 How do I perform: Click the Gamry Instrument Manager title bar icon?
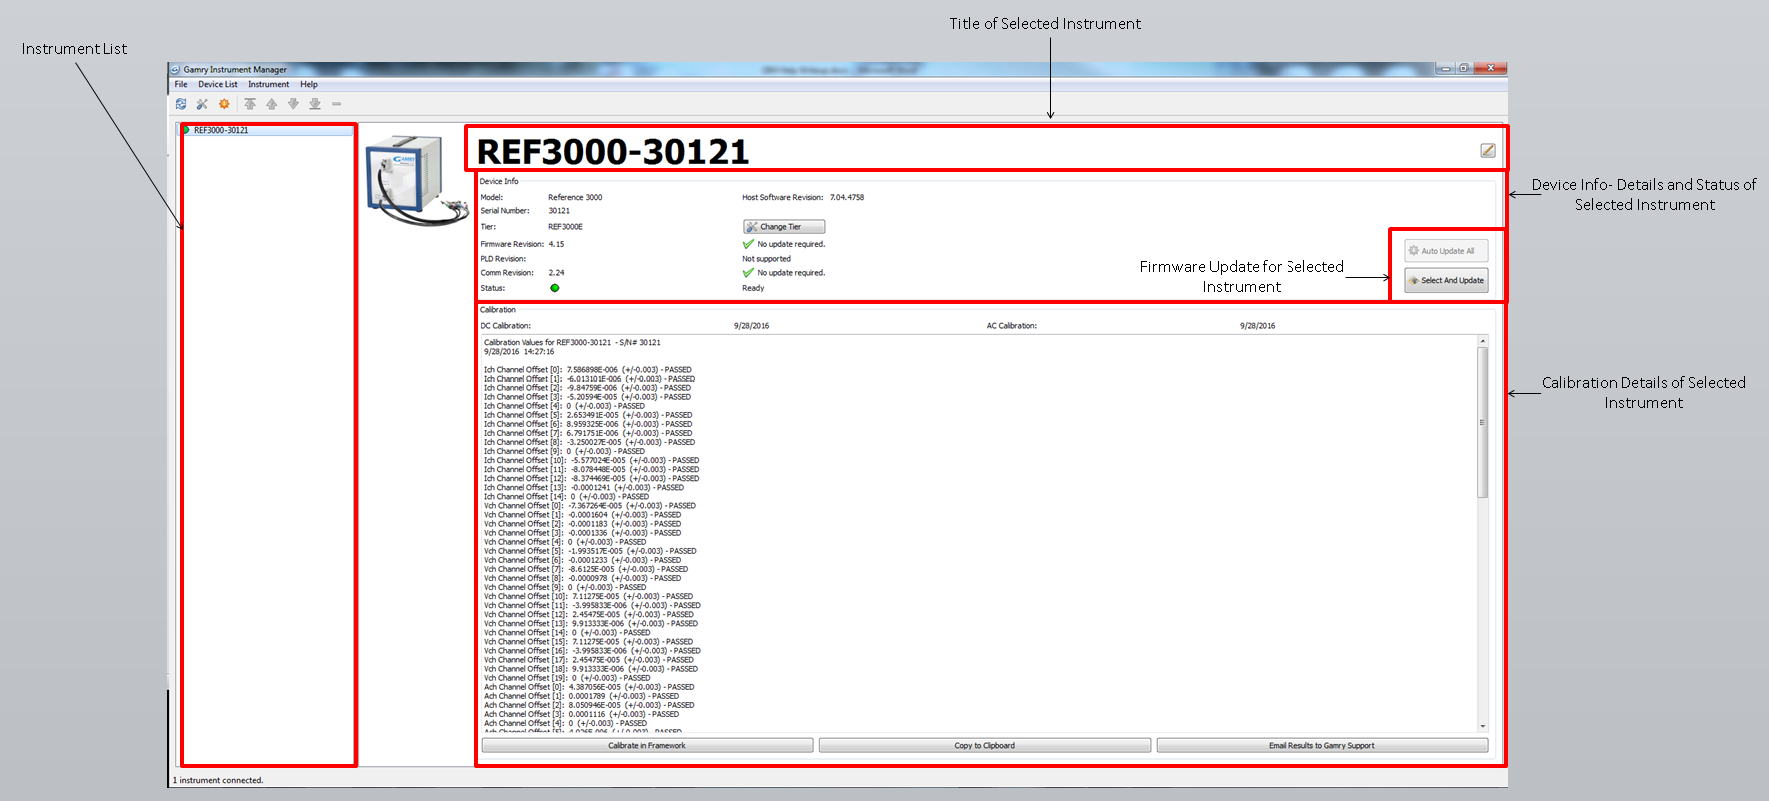click(175, 70)
